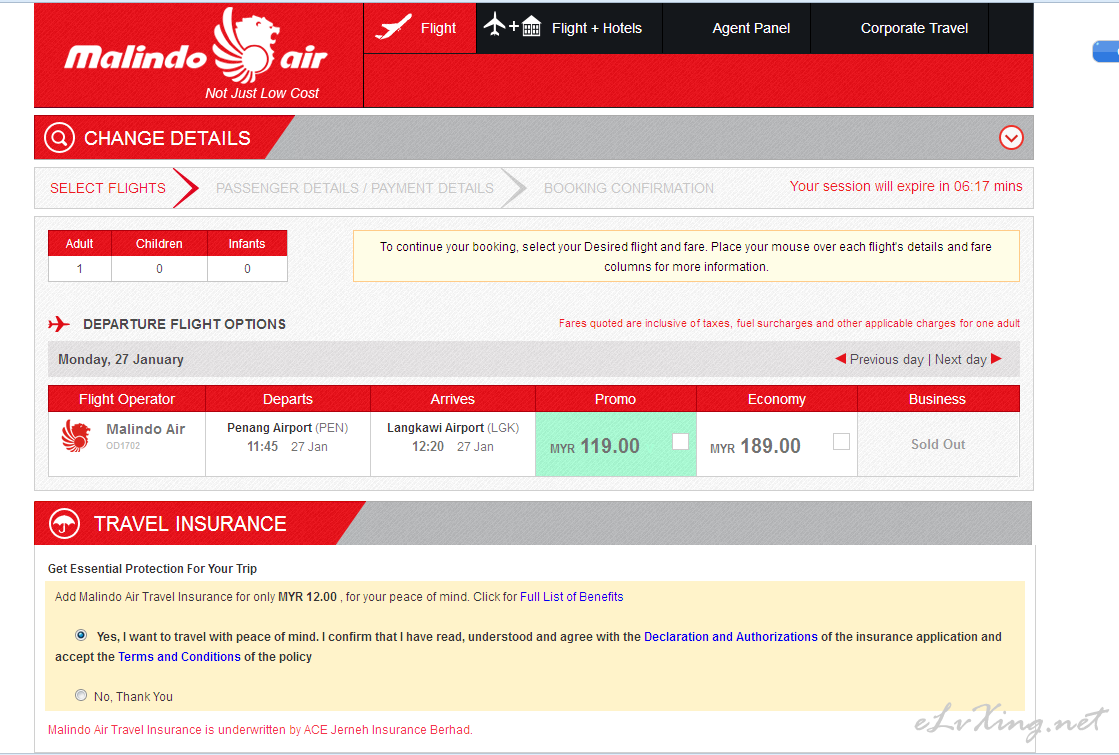Click the Adult passenger count value
The width and height of the screenshot is (1119, 755).
(79, 269)
